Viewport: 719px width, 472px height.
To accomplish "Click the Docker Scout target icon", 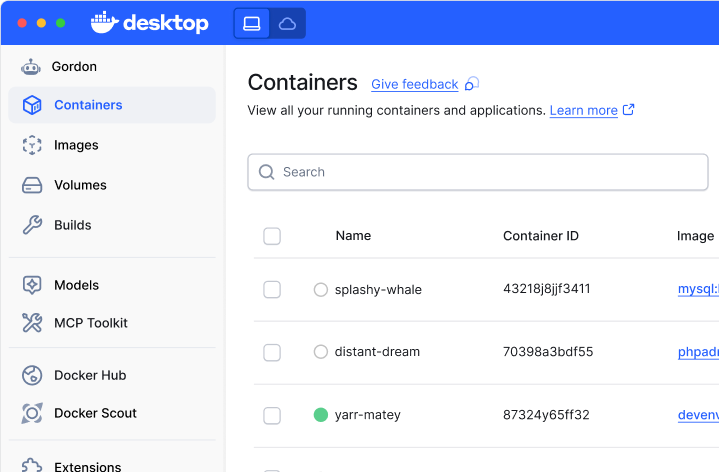I will (32, 413).
